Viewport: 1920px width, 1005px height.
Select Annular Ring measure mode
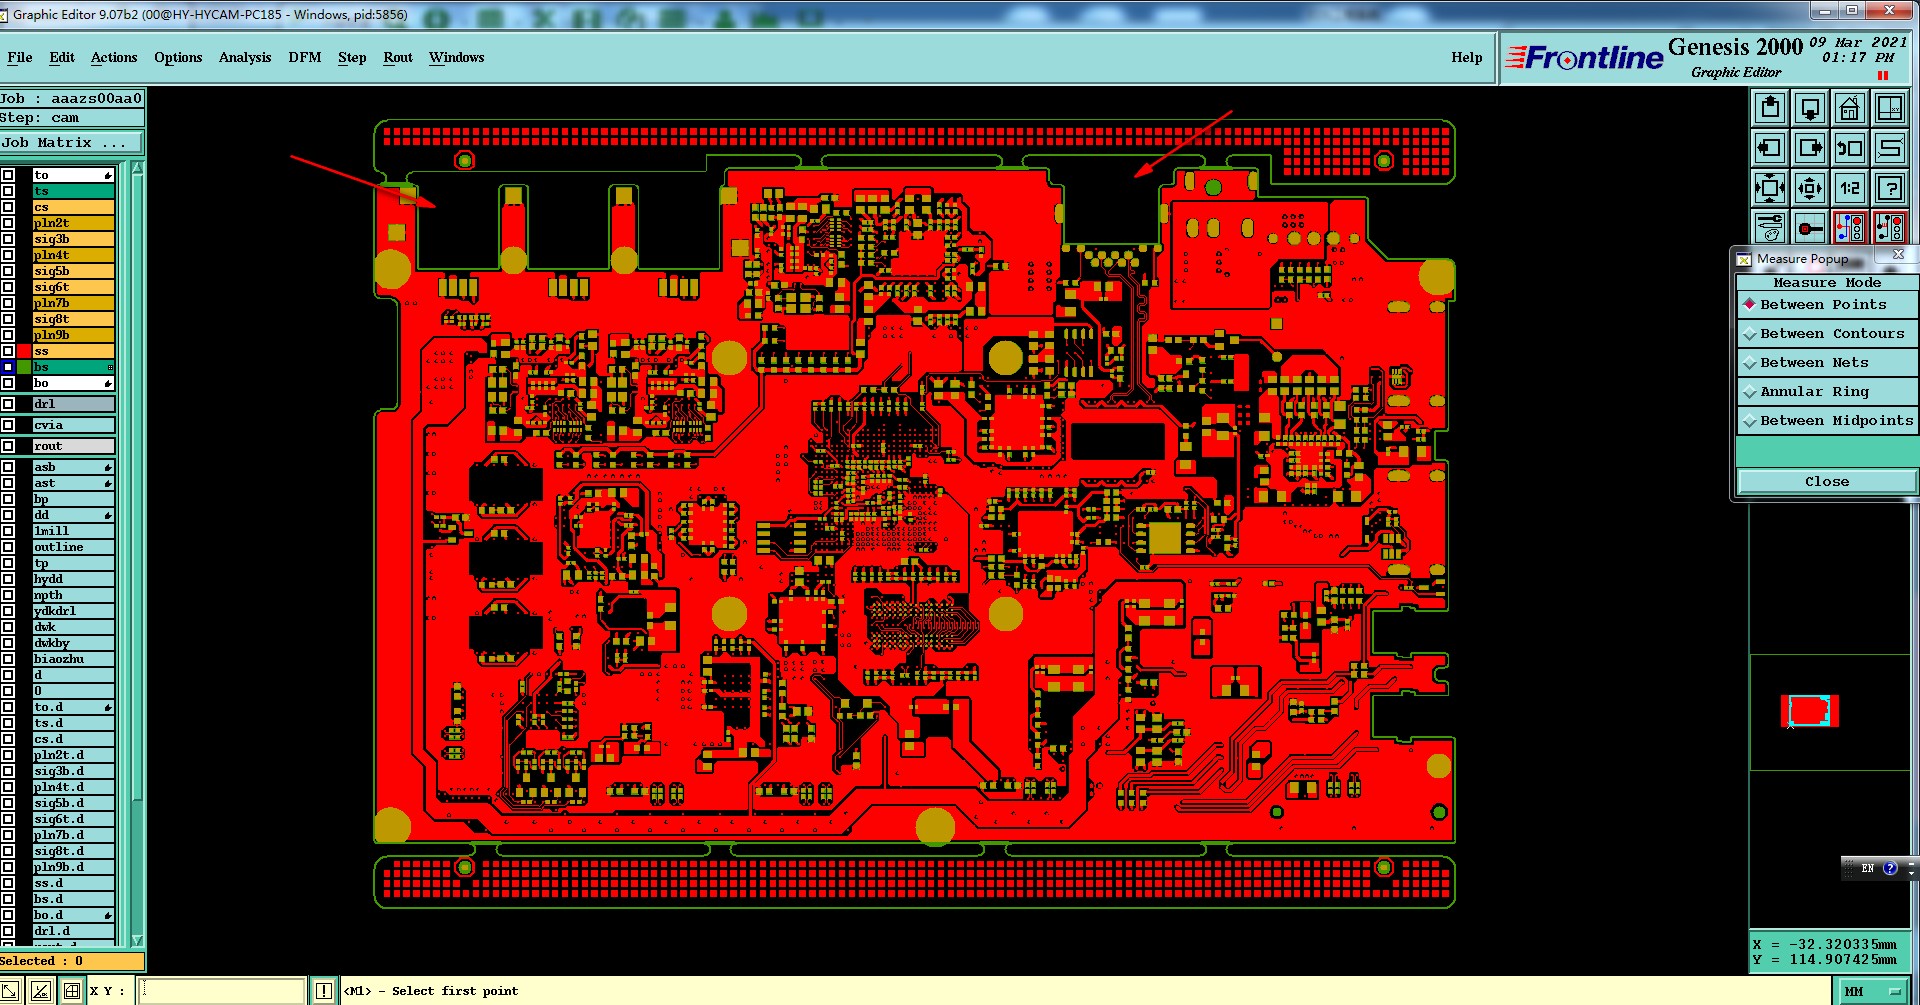coord(1827,391)
